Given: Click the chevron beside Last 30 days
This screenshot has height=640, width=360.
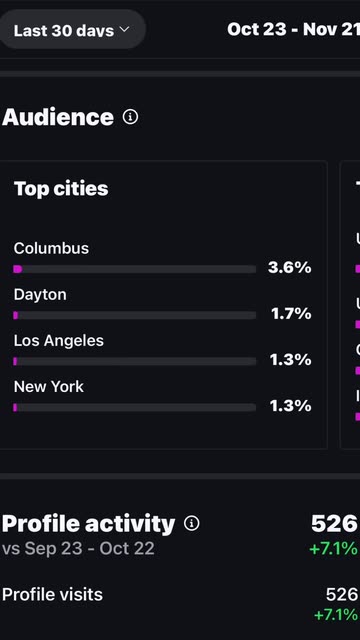Looking at the screenshot, I should pos(124,29).
